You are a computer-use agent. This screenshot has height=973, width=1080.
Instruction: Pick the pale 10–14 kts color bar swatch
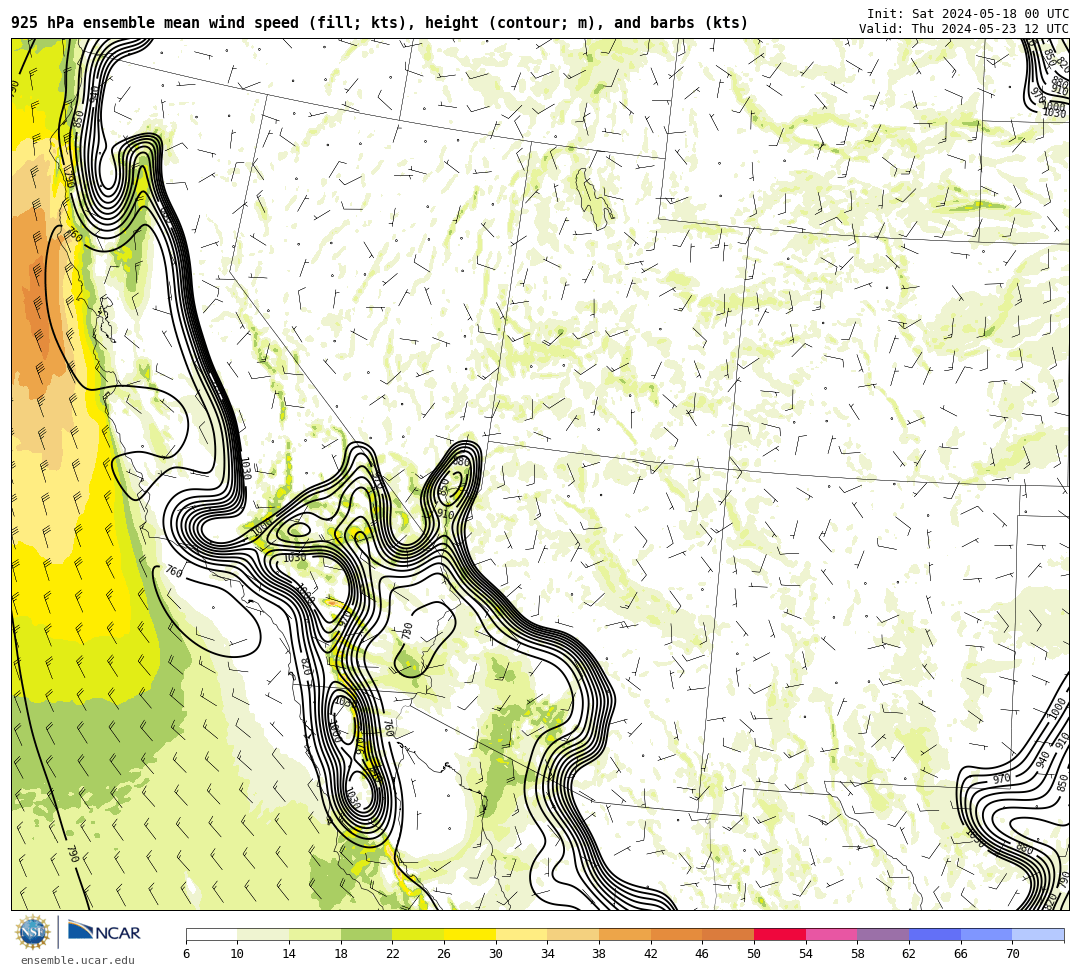point(263,934)
